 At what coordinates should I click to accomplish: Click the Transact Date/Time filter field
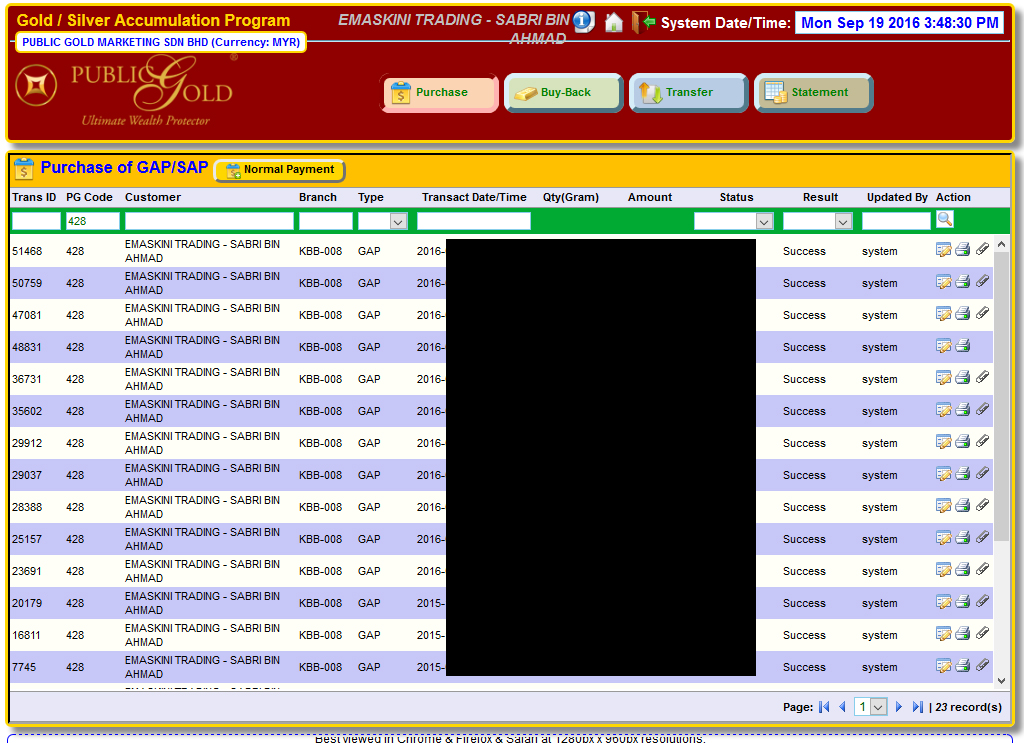point(473,221)
